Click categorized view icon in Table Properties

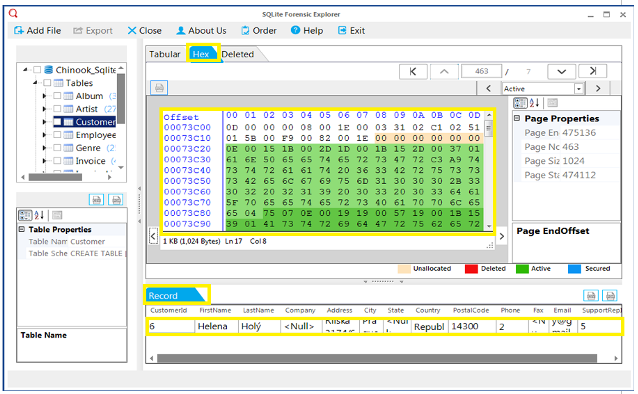pyautogui.click(x=25, y=215)
